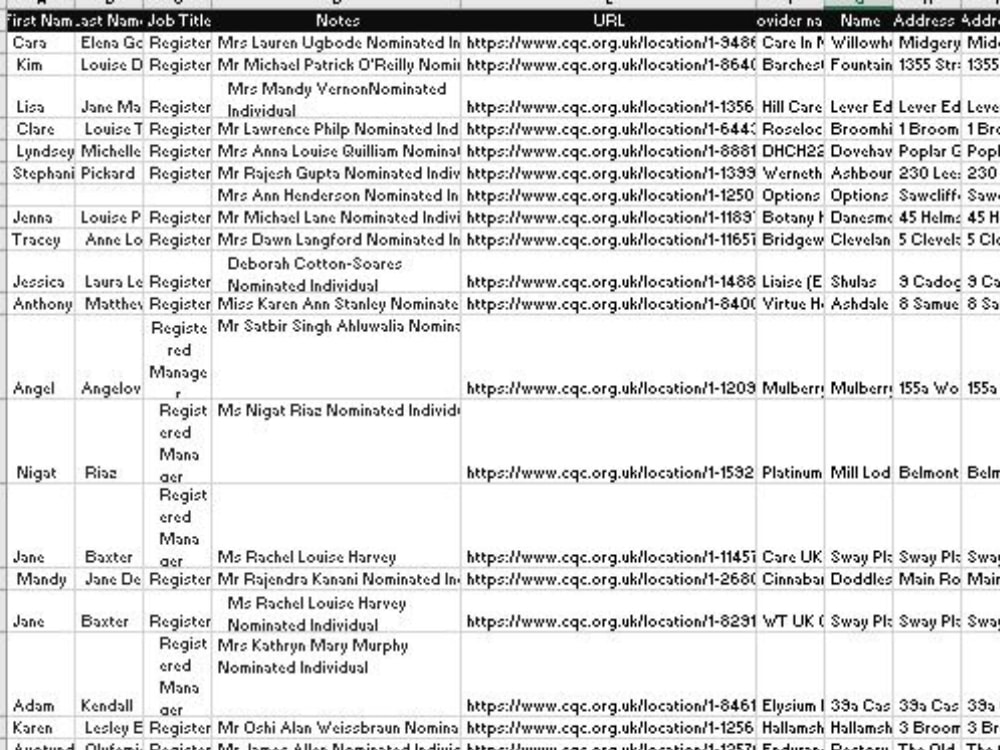Open the URL in Kim's row
The height and width of the screenshot is (750, 1000).
[608, 65]
